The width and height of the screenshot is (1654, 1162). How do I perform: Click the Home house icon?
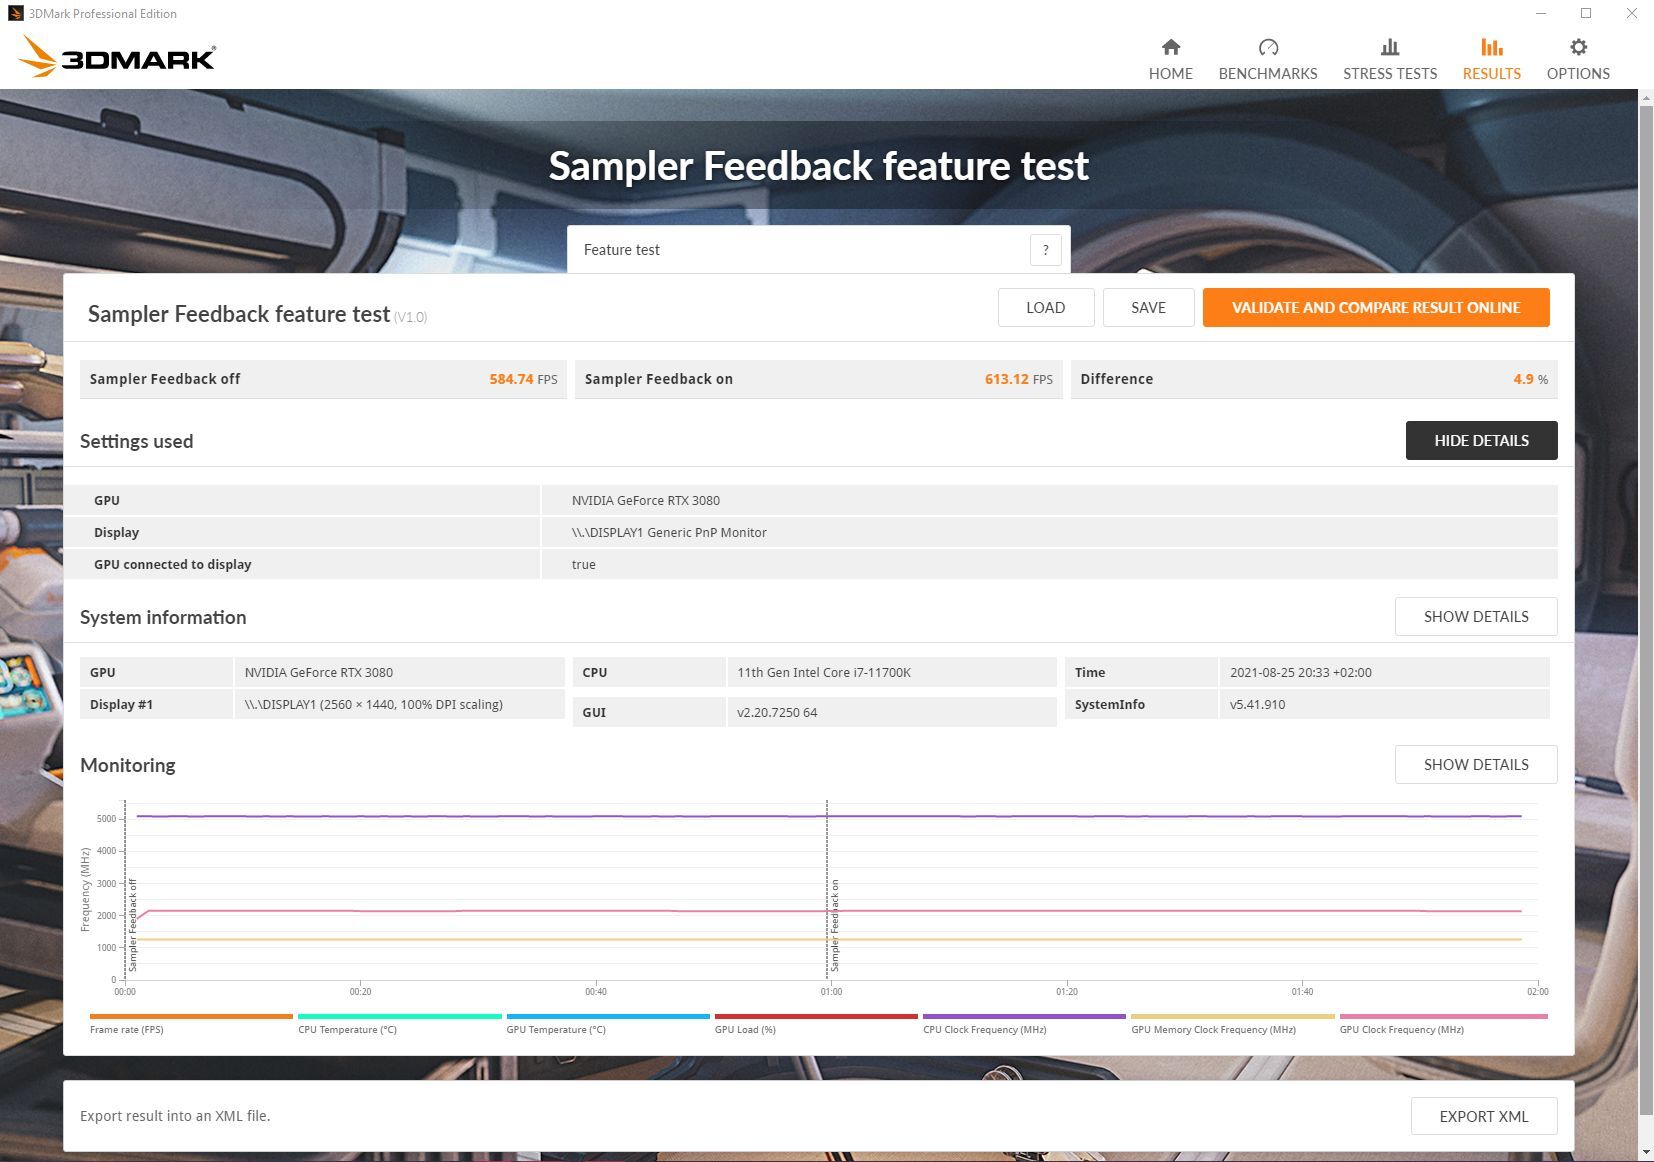click(1171, 47)
